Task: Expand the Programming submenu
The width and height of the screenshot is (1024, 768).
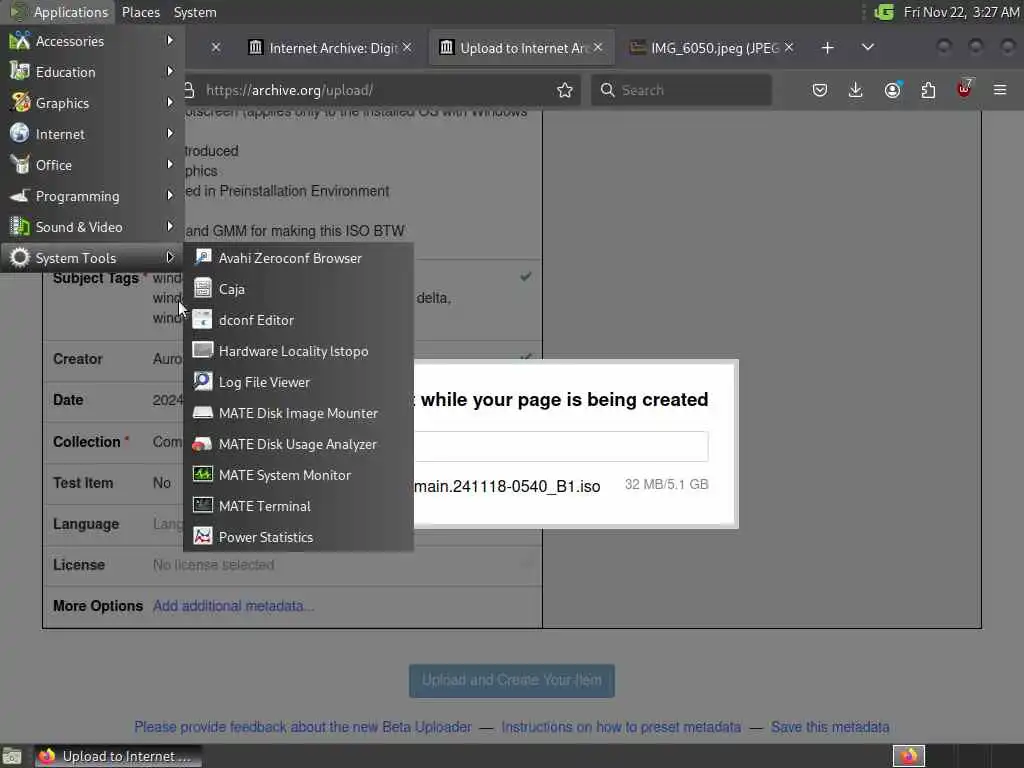Action: click(92, 196)
